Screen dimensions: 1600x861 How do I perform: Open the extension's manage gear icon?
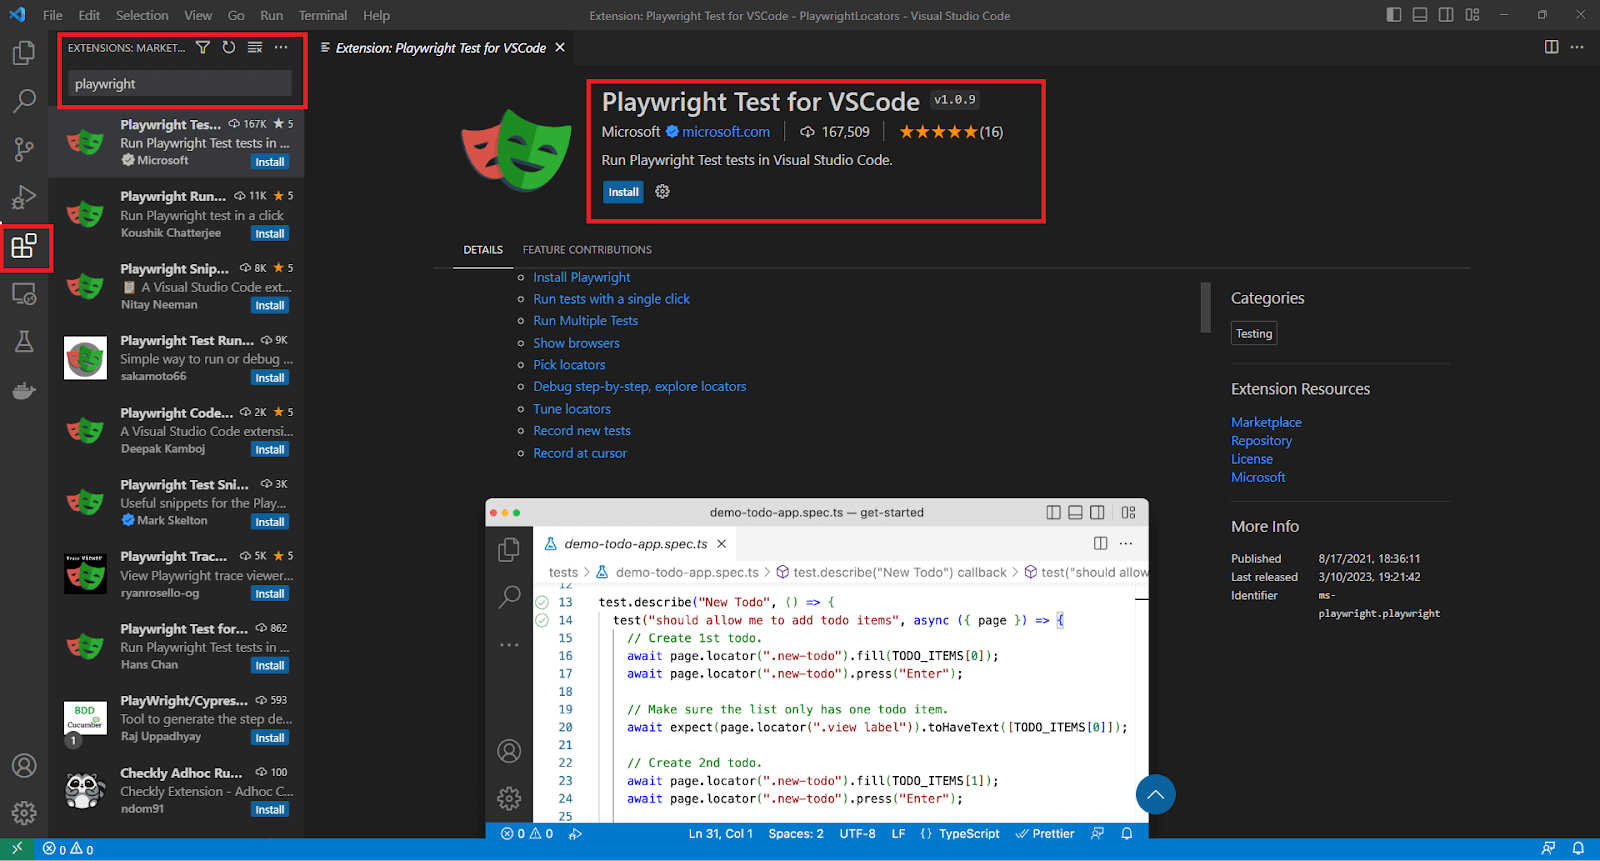pos(662,191)
